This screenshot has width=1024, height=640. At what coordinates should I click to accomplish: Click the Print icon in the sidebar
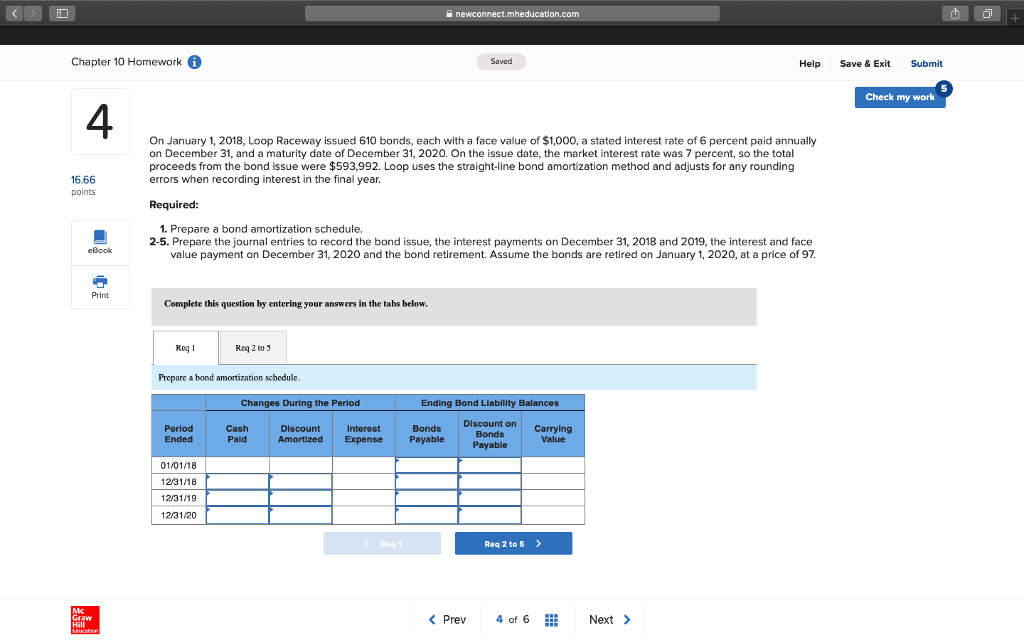pos(99,287)
